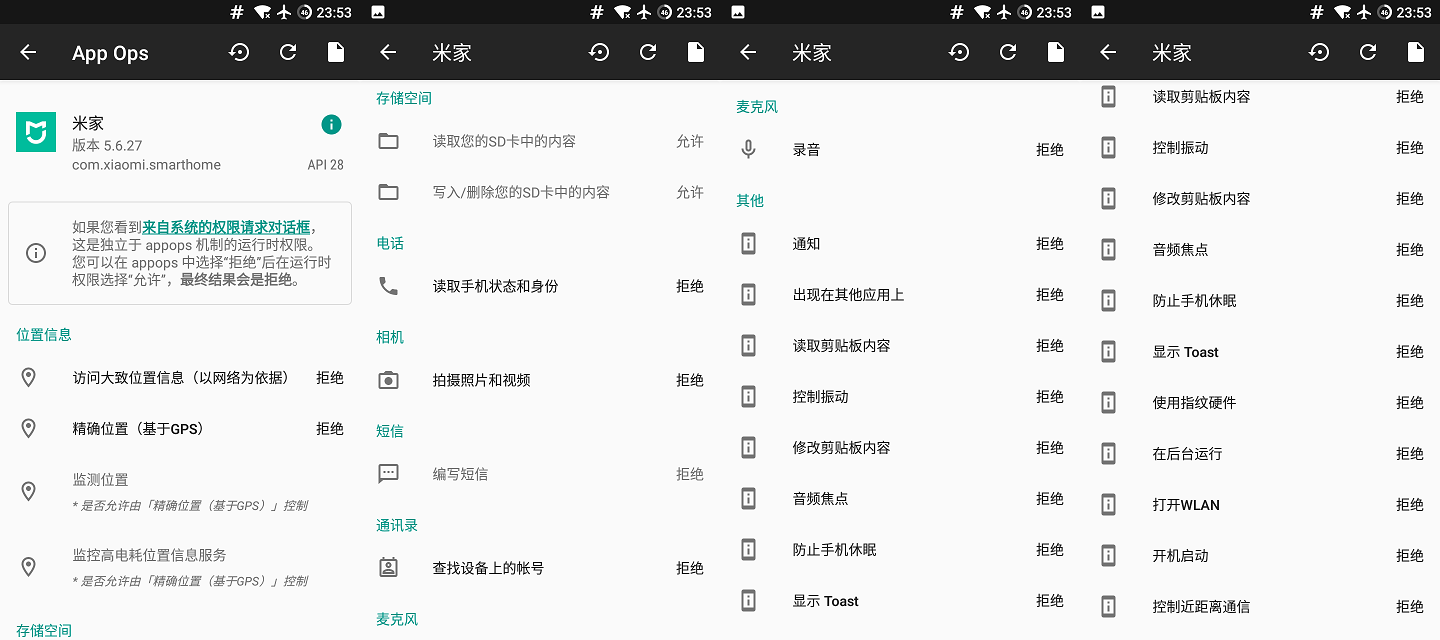Tap the teal 米家 app logo
1440x640 pixels.
[x=36, y=132]
